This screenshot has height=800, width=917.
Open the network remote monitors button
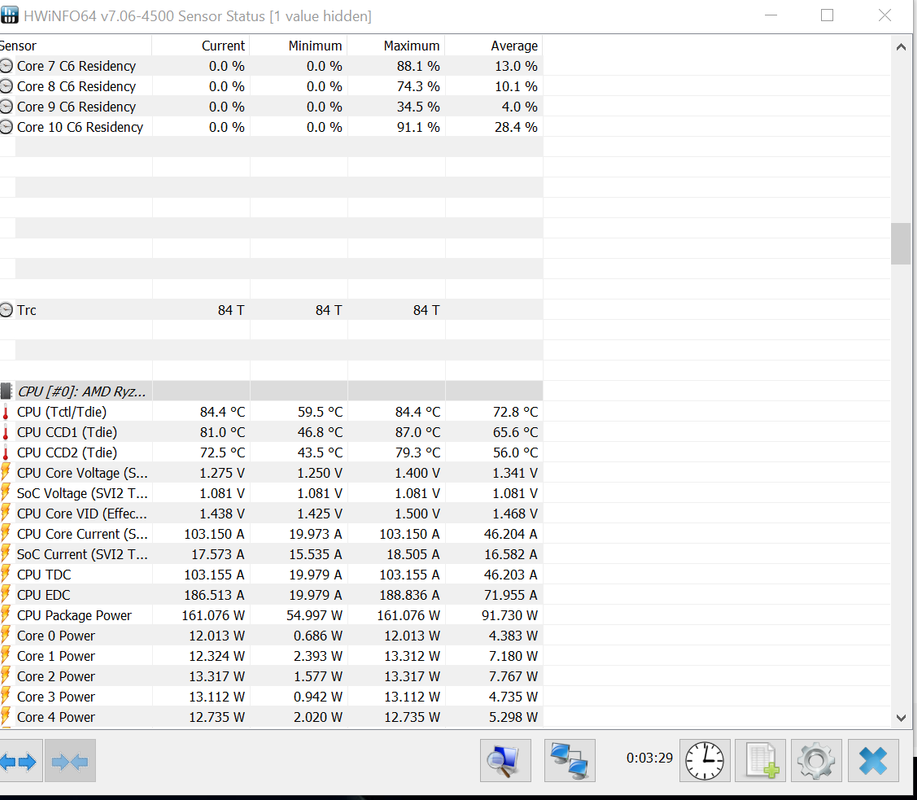coord(570,761)
